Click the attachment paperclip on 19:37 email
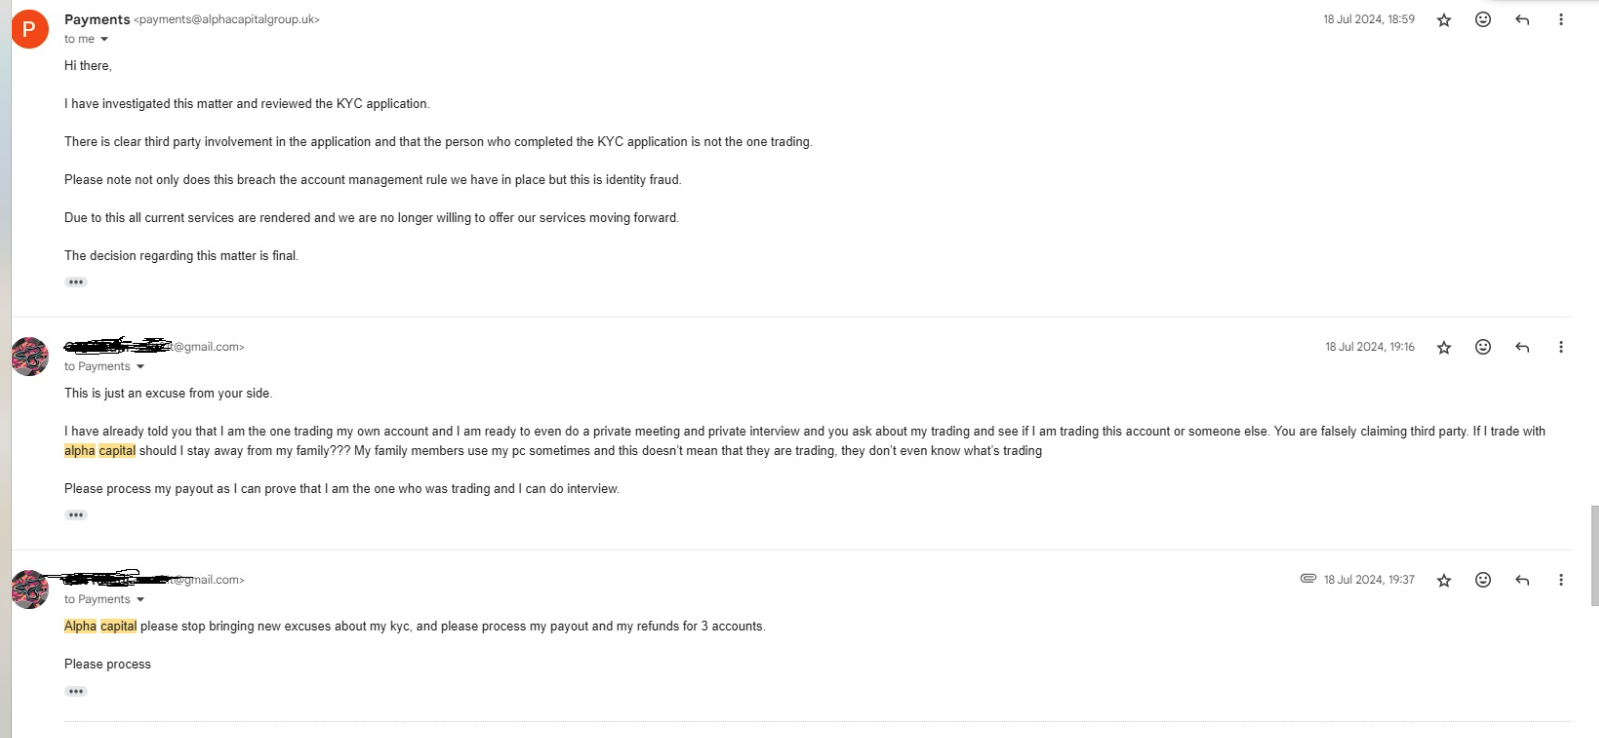This screenshot has width=1599, height=738. tap(1308, 579)
